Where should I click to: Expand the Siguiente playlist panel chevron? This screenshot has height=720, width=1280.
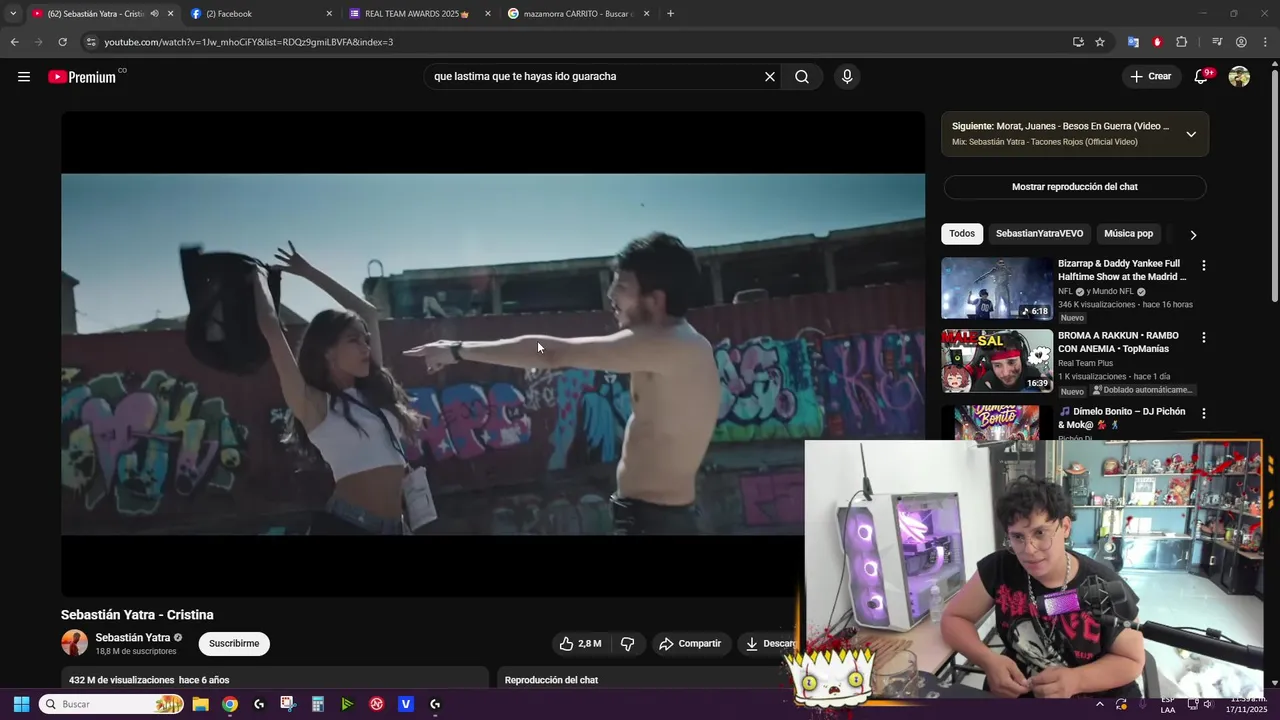pyautogui.click(x=1191, y=134)
